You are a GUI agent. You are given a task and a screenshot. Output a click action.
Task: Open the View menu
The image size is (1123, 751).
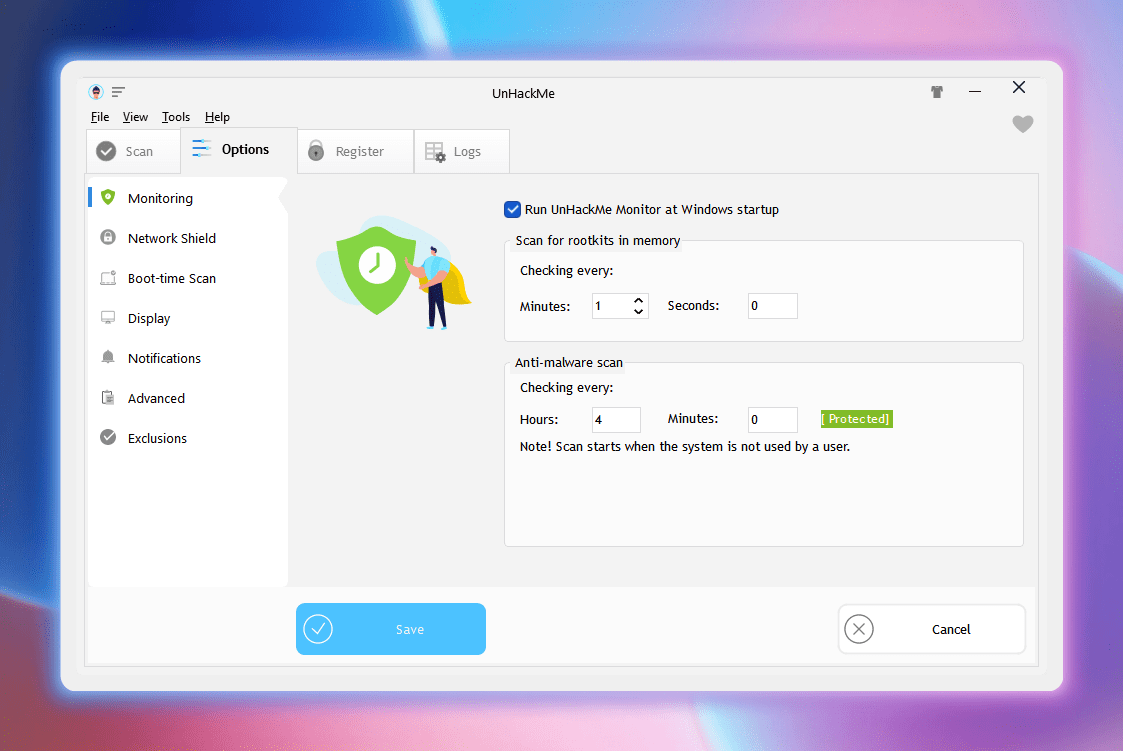tap(135, 117)
